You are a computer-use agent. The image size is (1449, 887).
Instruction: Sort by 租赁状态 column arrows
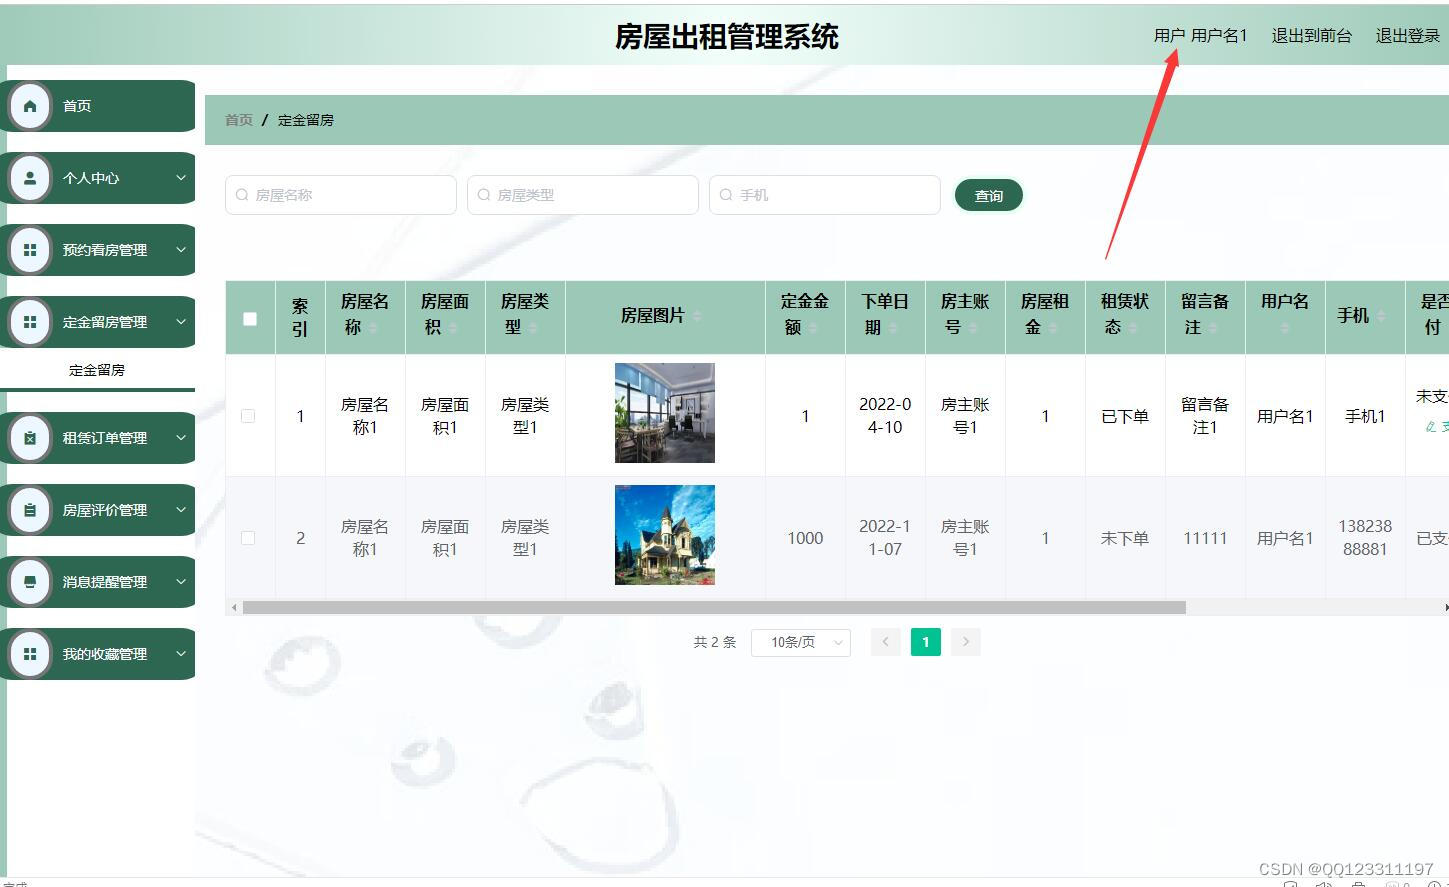pos(1133,328)
